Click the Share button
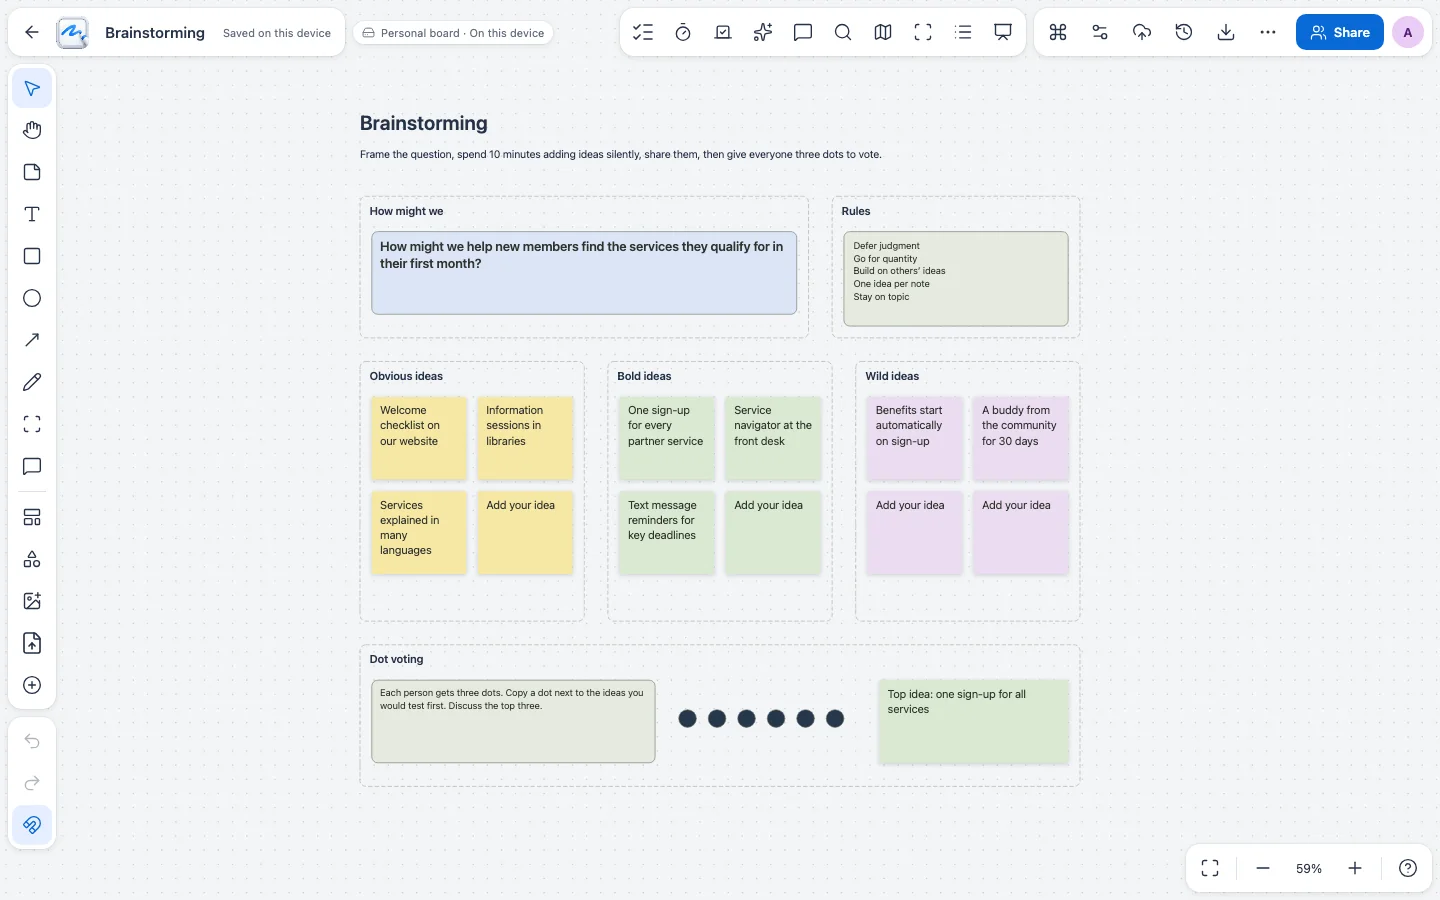Image resolution: width=1440 pixels, height=900 pixels. coord(1340,32)
